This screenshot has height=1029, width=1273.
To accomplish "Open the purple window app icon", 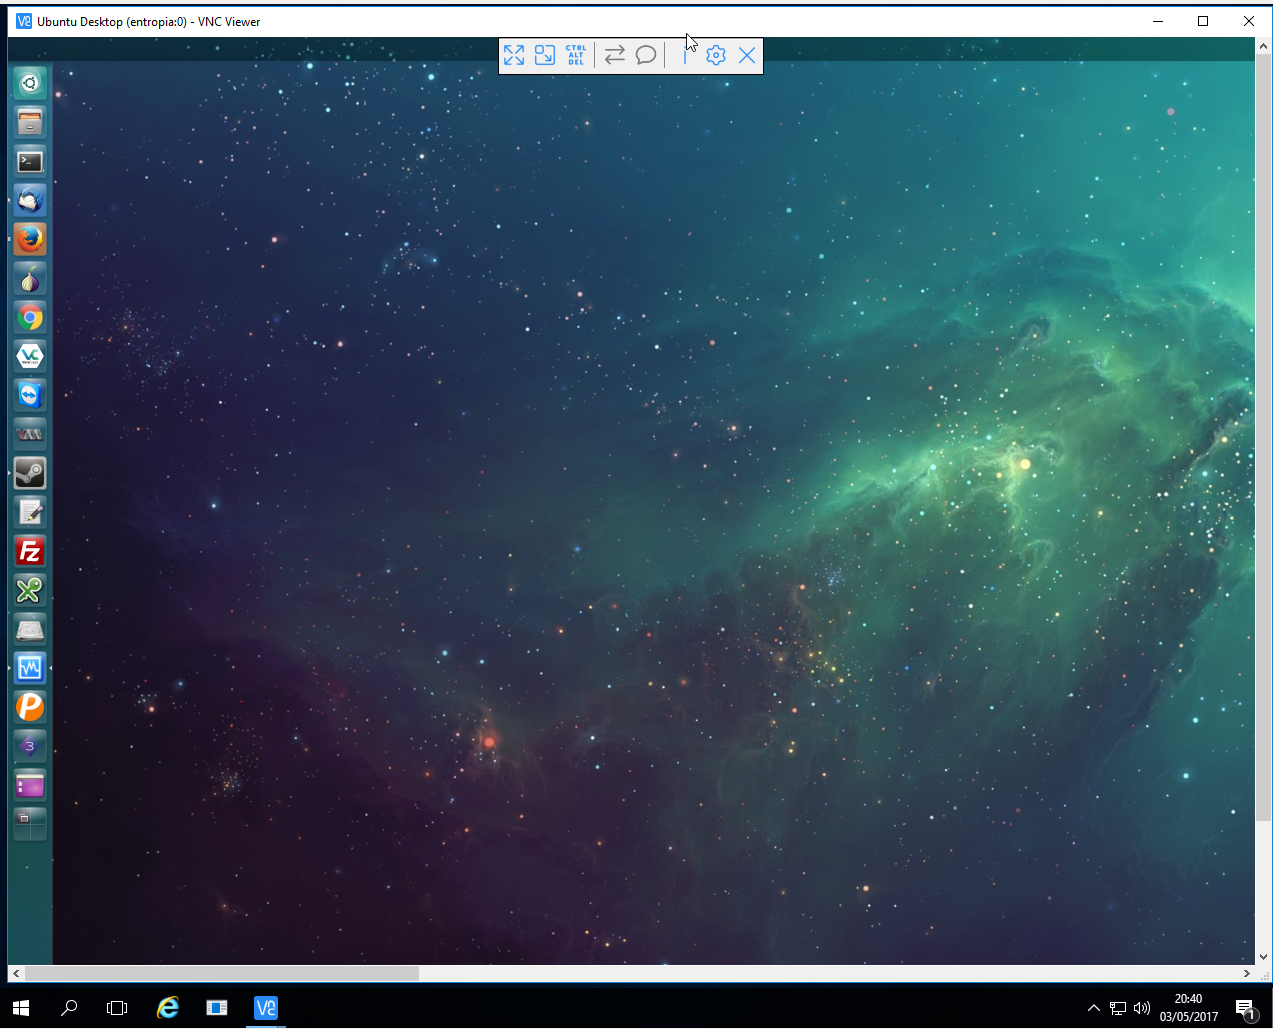I will click(30, 785).
